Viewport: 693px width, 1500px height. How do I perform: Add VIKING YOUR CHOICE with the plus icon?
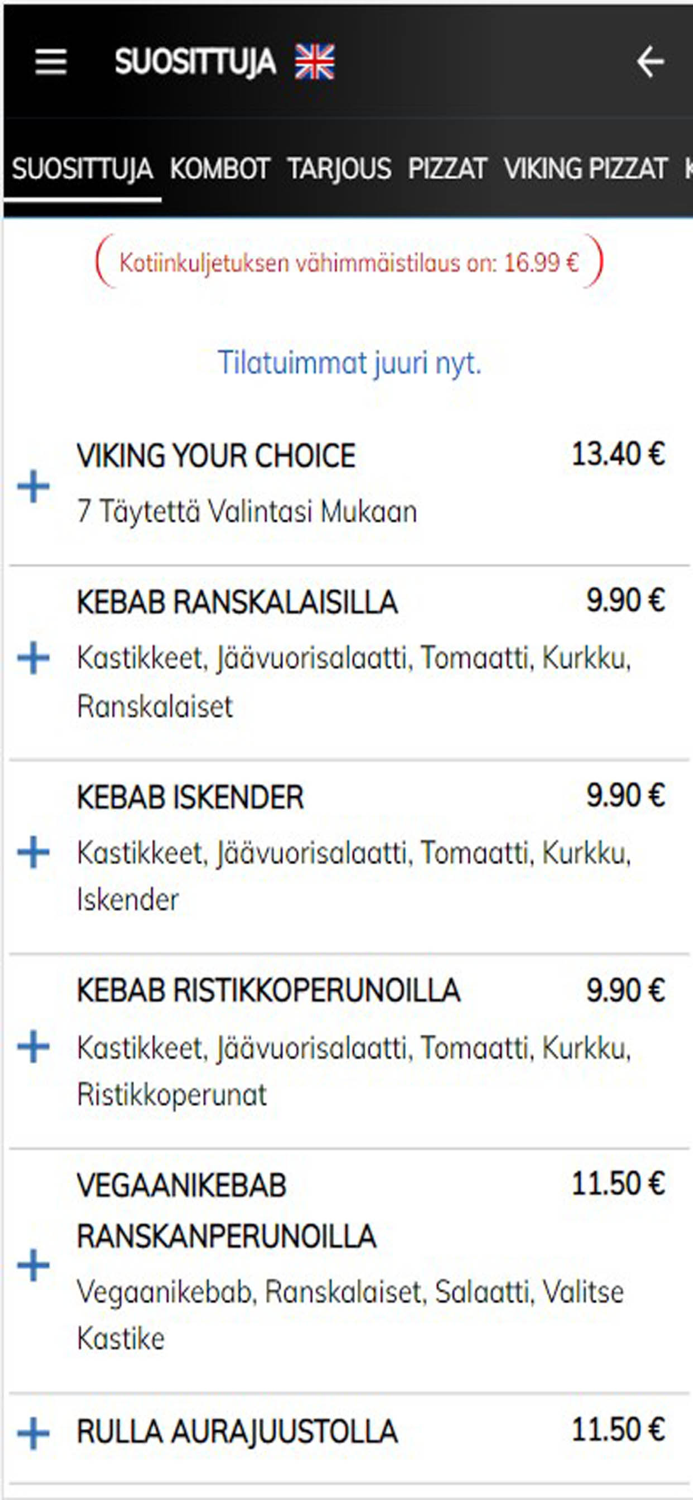(33, 487)
